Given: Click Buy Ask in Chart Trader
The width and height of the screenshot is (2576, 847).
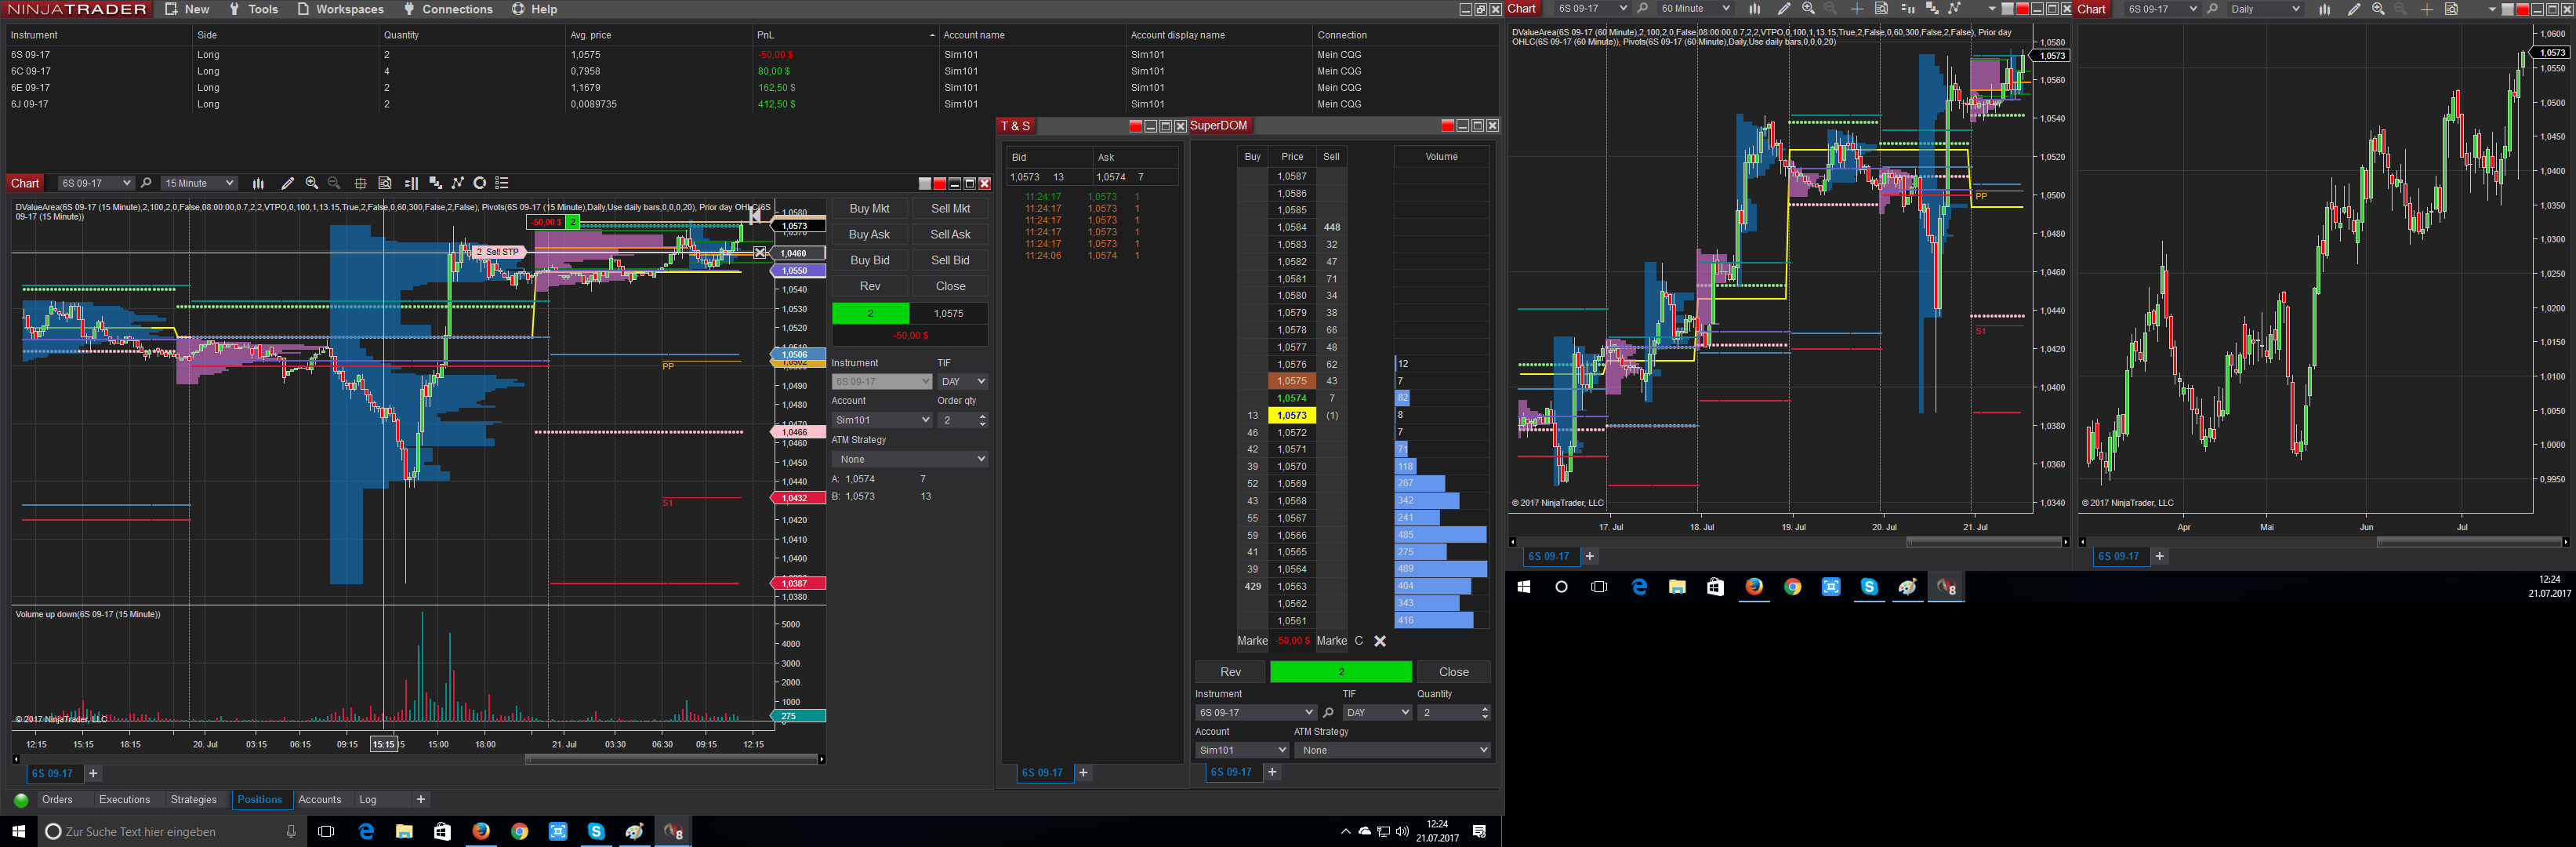Looking at the screenshot, I should click(x=869, y=234).
